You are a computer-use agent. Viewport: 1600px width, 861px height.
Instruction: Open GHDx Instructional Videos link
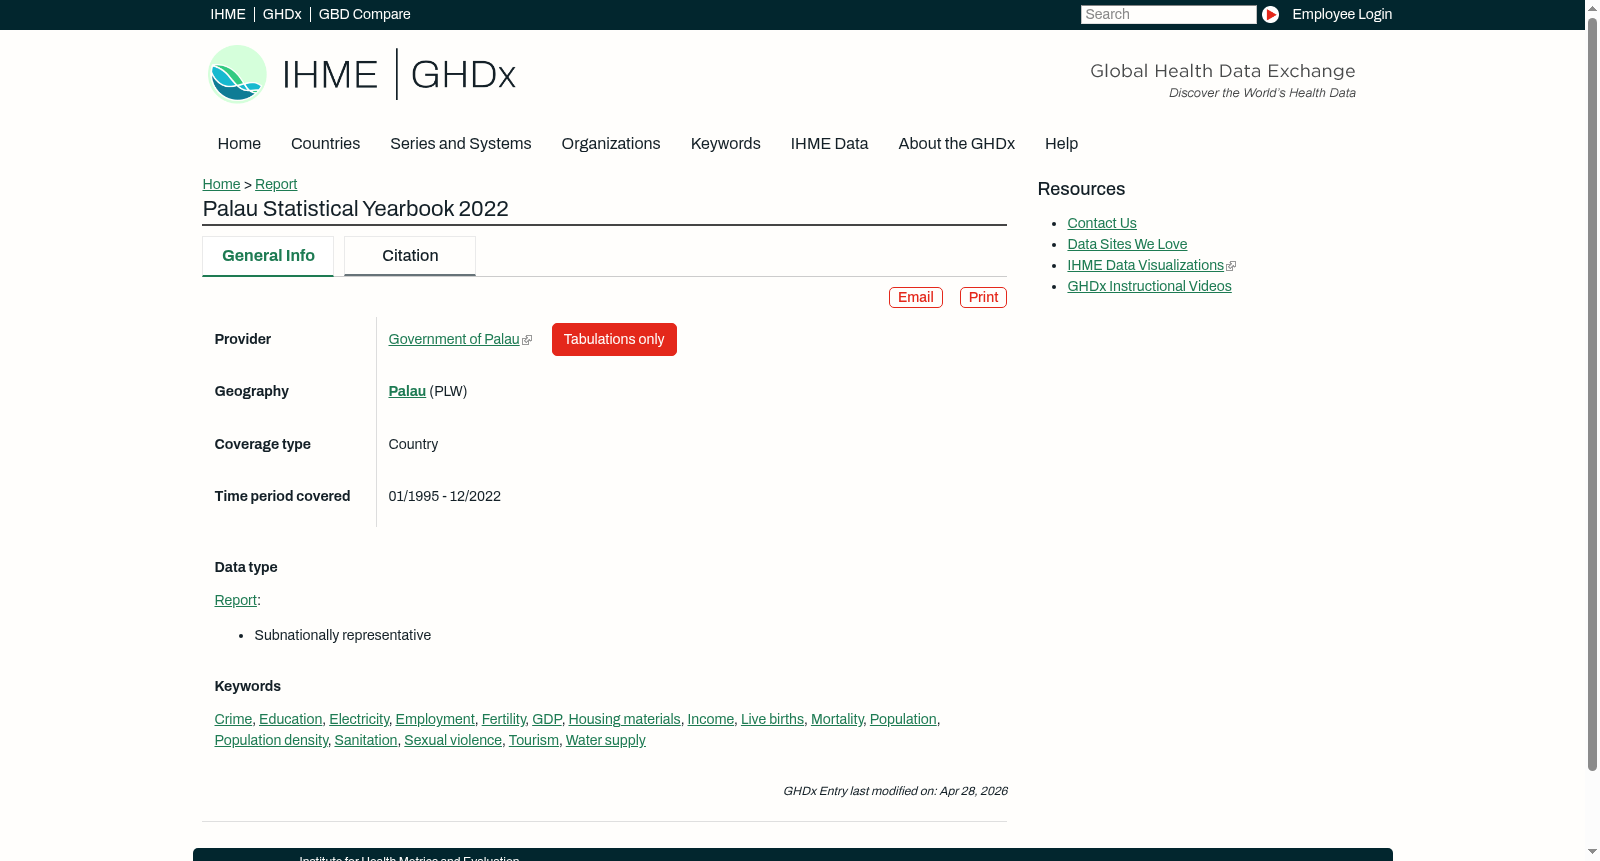coord(1149,287)
